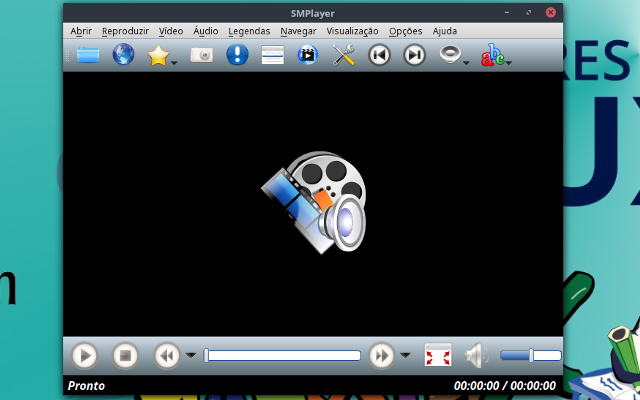Open the Visualização menu
Viewport: 640px width, 400px height.
click(x=352, y=31)
